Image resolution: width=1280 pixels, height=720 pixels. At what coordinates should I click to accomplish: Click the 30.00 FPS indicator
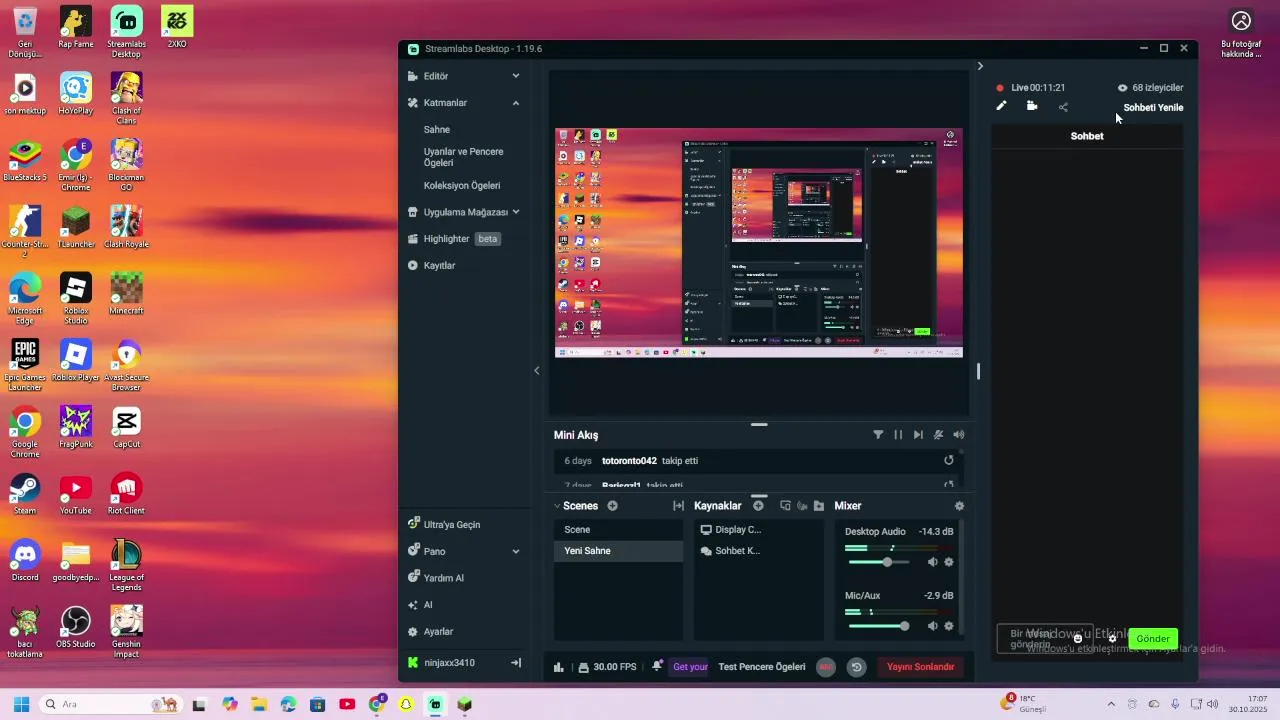pyautogui.click(x=608, y=667)
